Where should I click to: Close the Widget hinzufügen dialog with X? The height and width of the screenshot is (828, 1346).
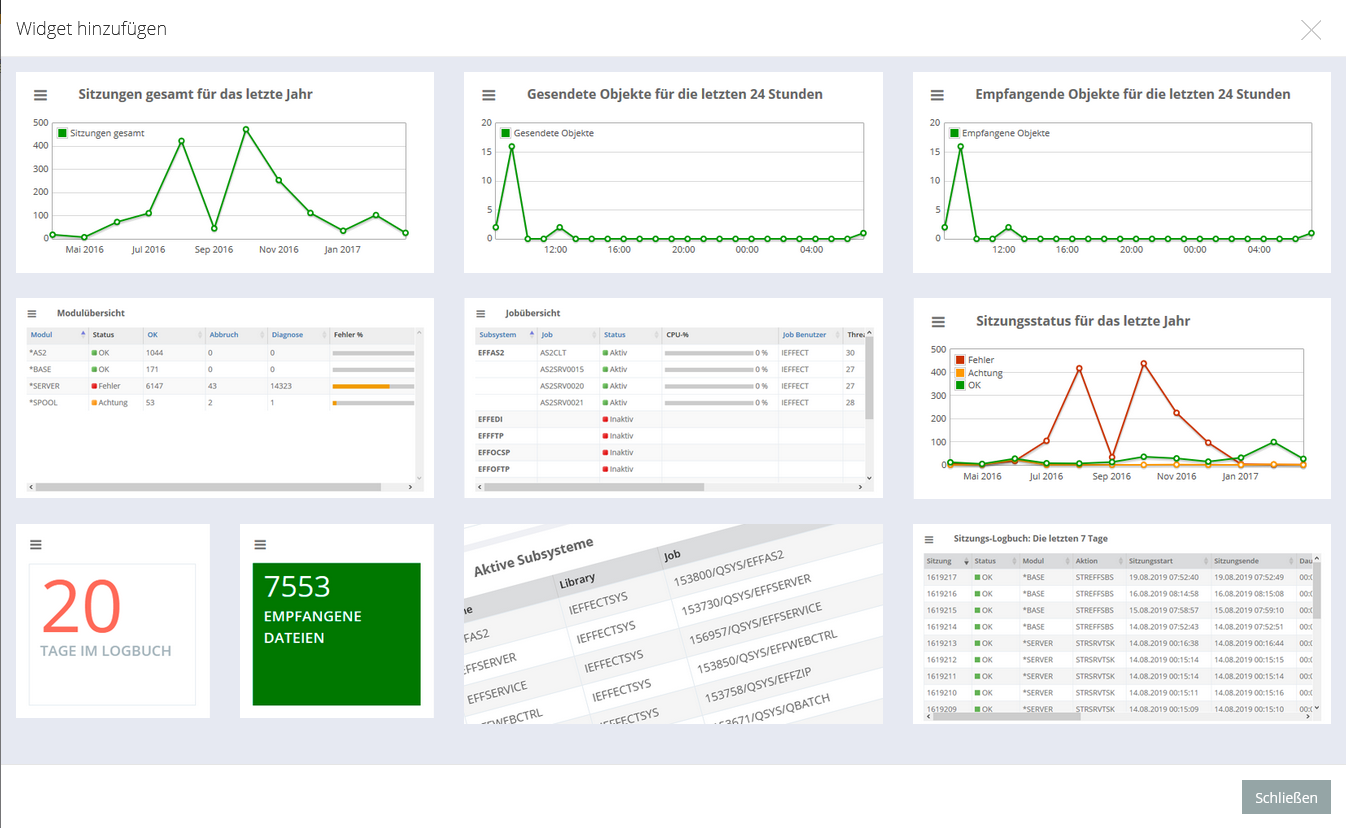pyautogui.click(x=1310, y=30)
